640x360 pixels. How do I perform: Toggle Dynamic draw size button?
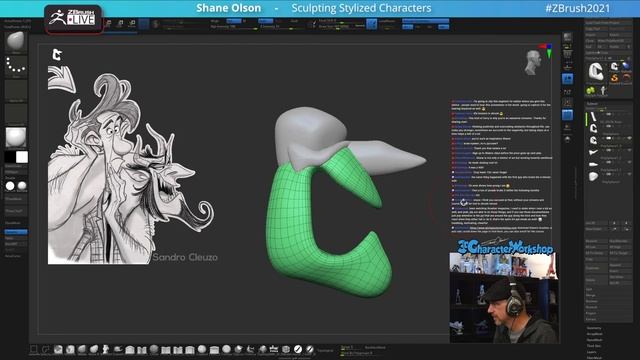(x=360, y=26)
